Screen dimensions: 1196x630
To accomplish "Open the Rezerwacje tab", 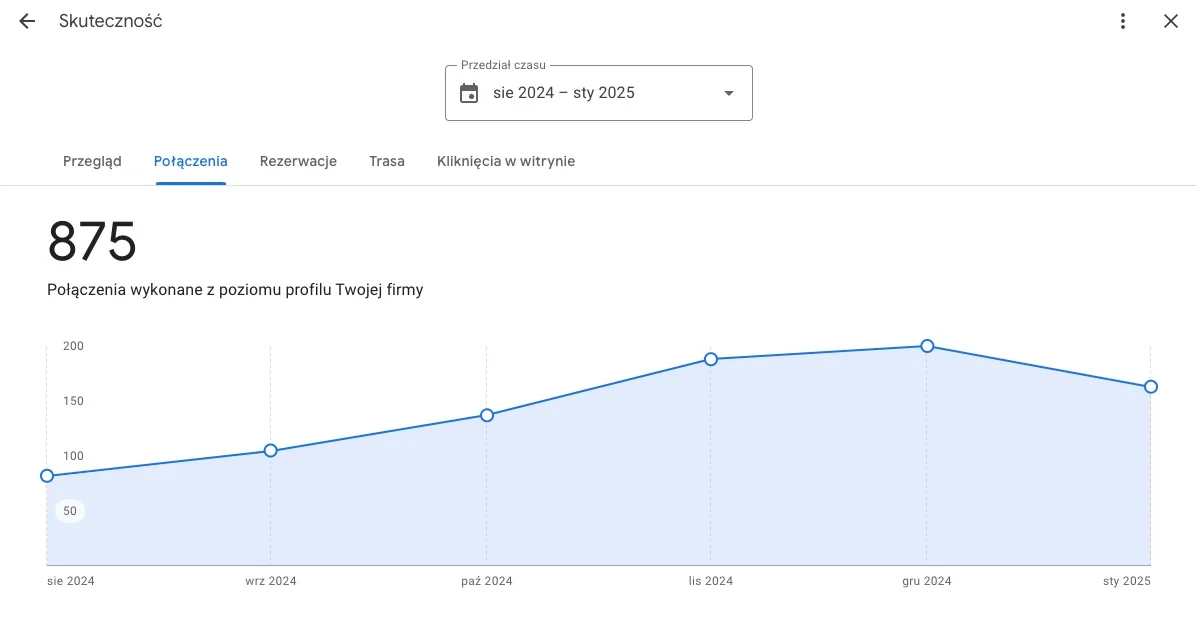I will point(298,161).
